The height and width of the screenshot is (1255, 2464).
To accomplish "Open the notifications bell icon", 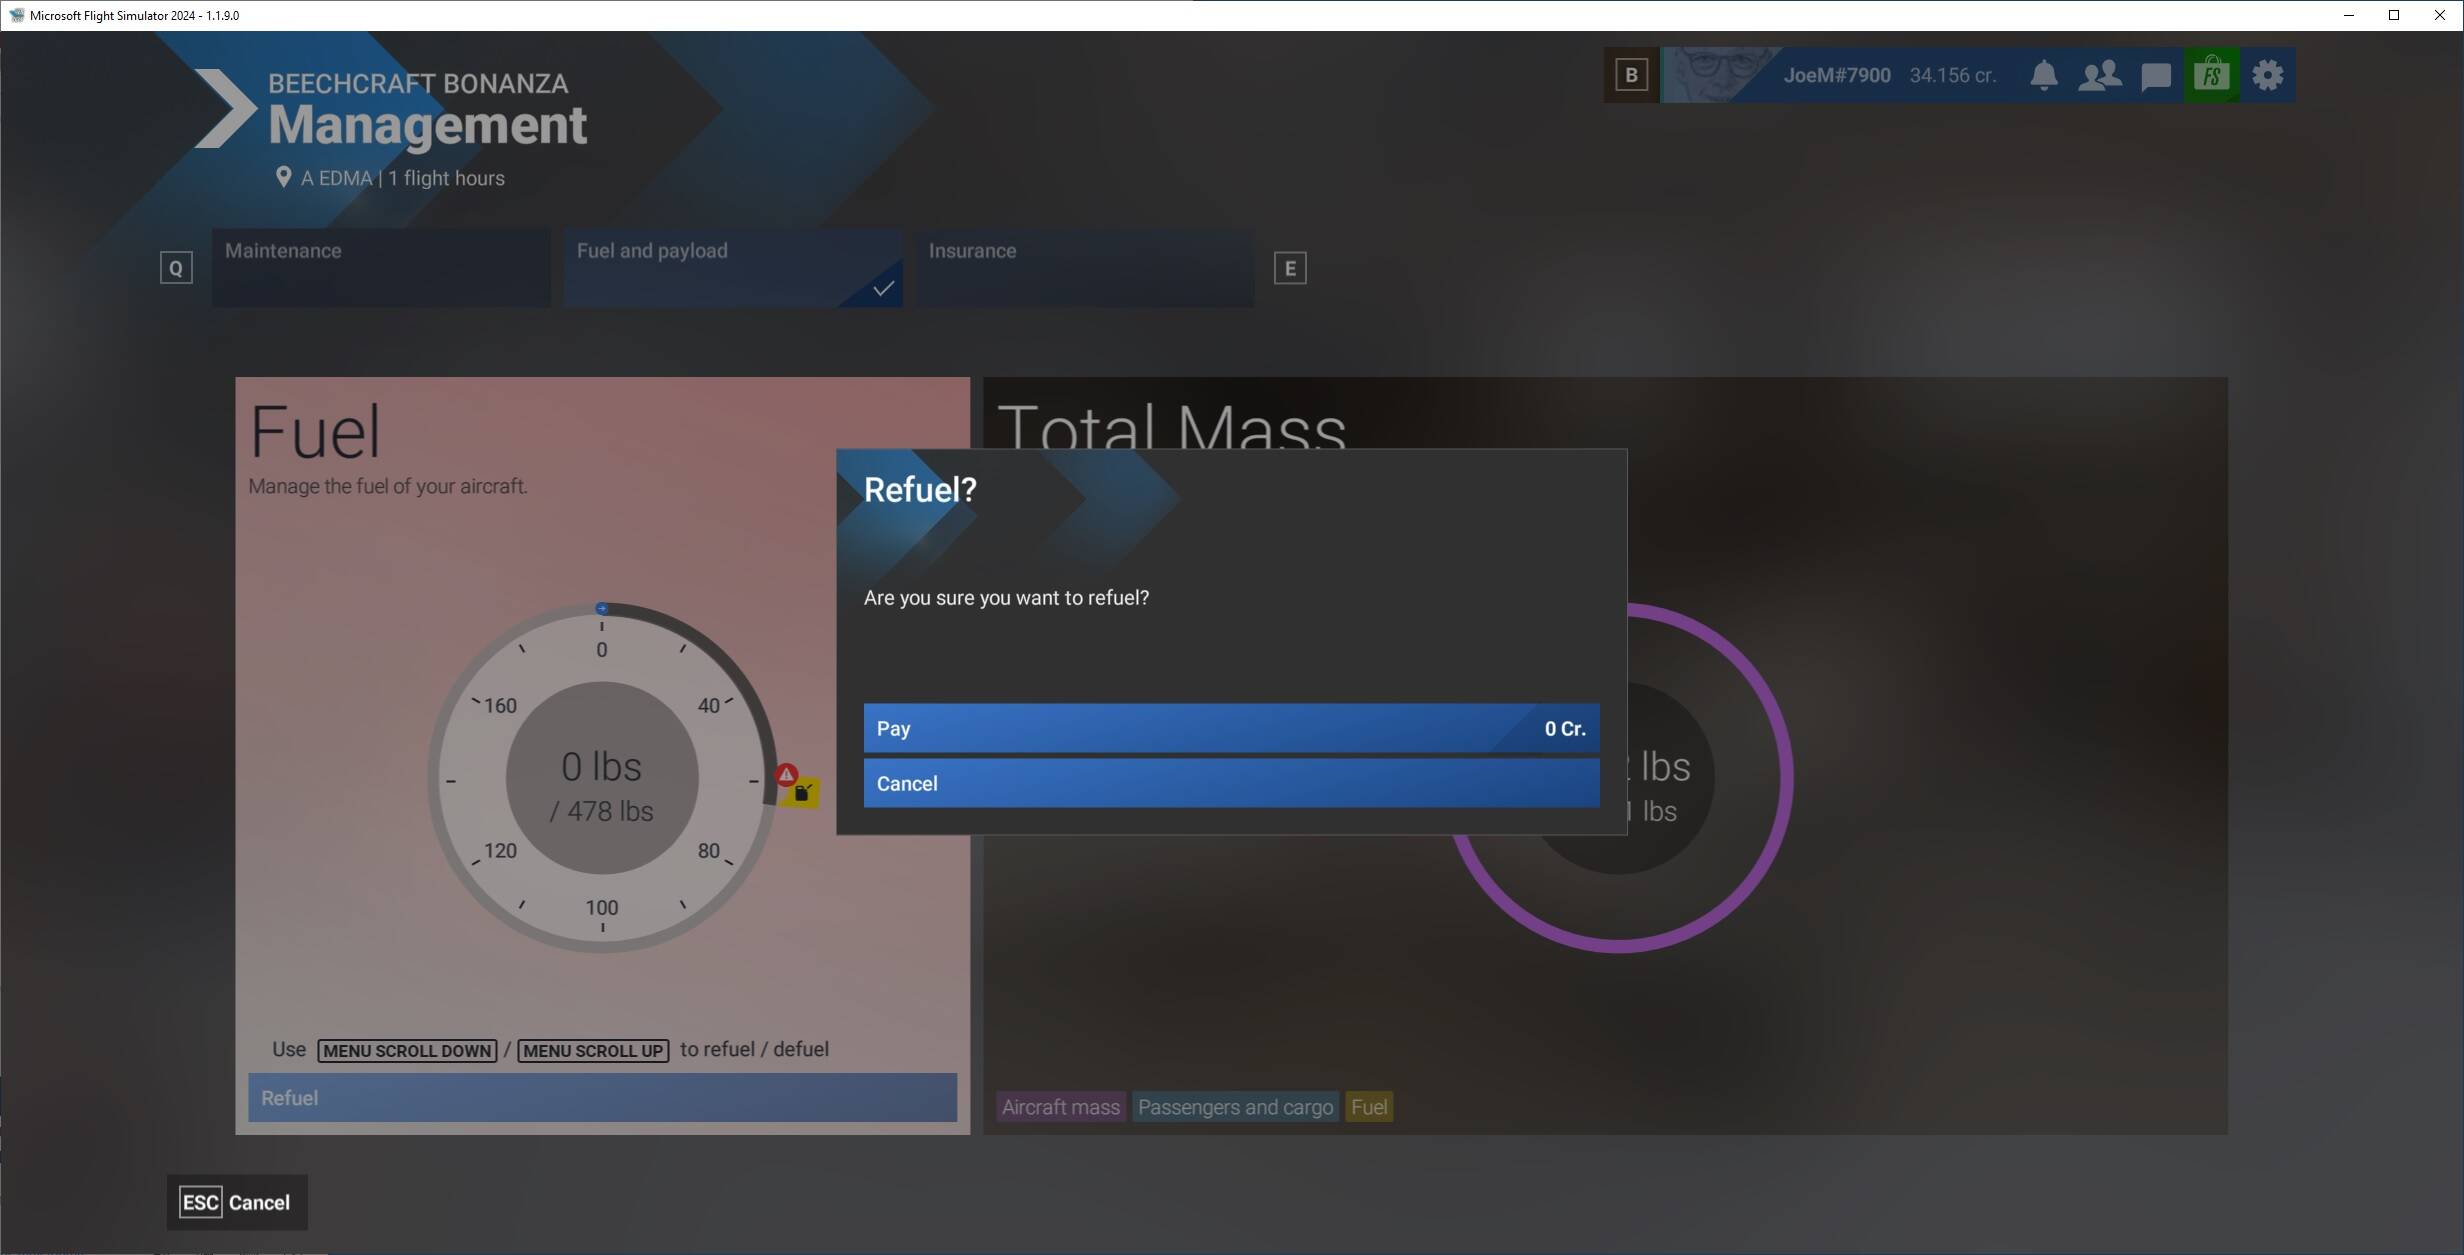I will tap(2044, 75).
